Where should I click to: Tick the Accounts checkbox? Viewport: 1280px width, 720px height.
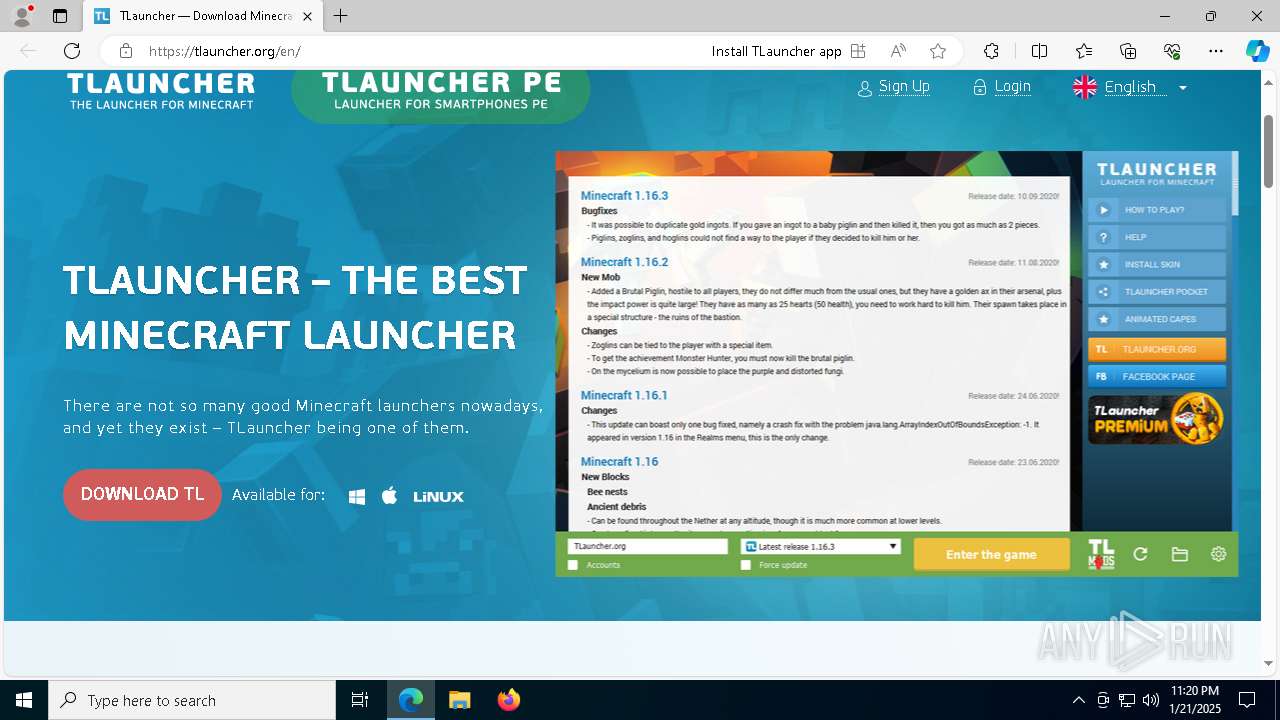(x=573, y=565)
